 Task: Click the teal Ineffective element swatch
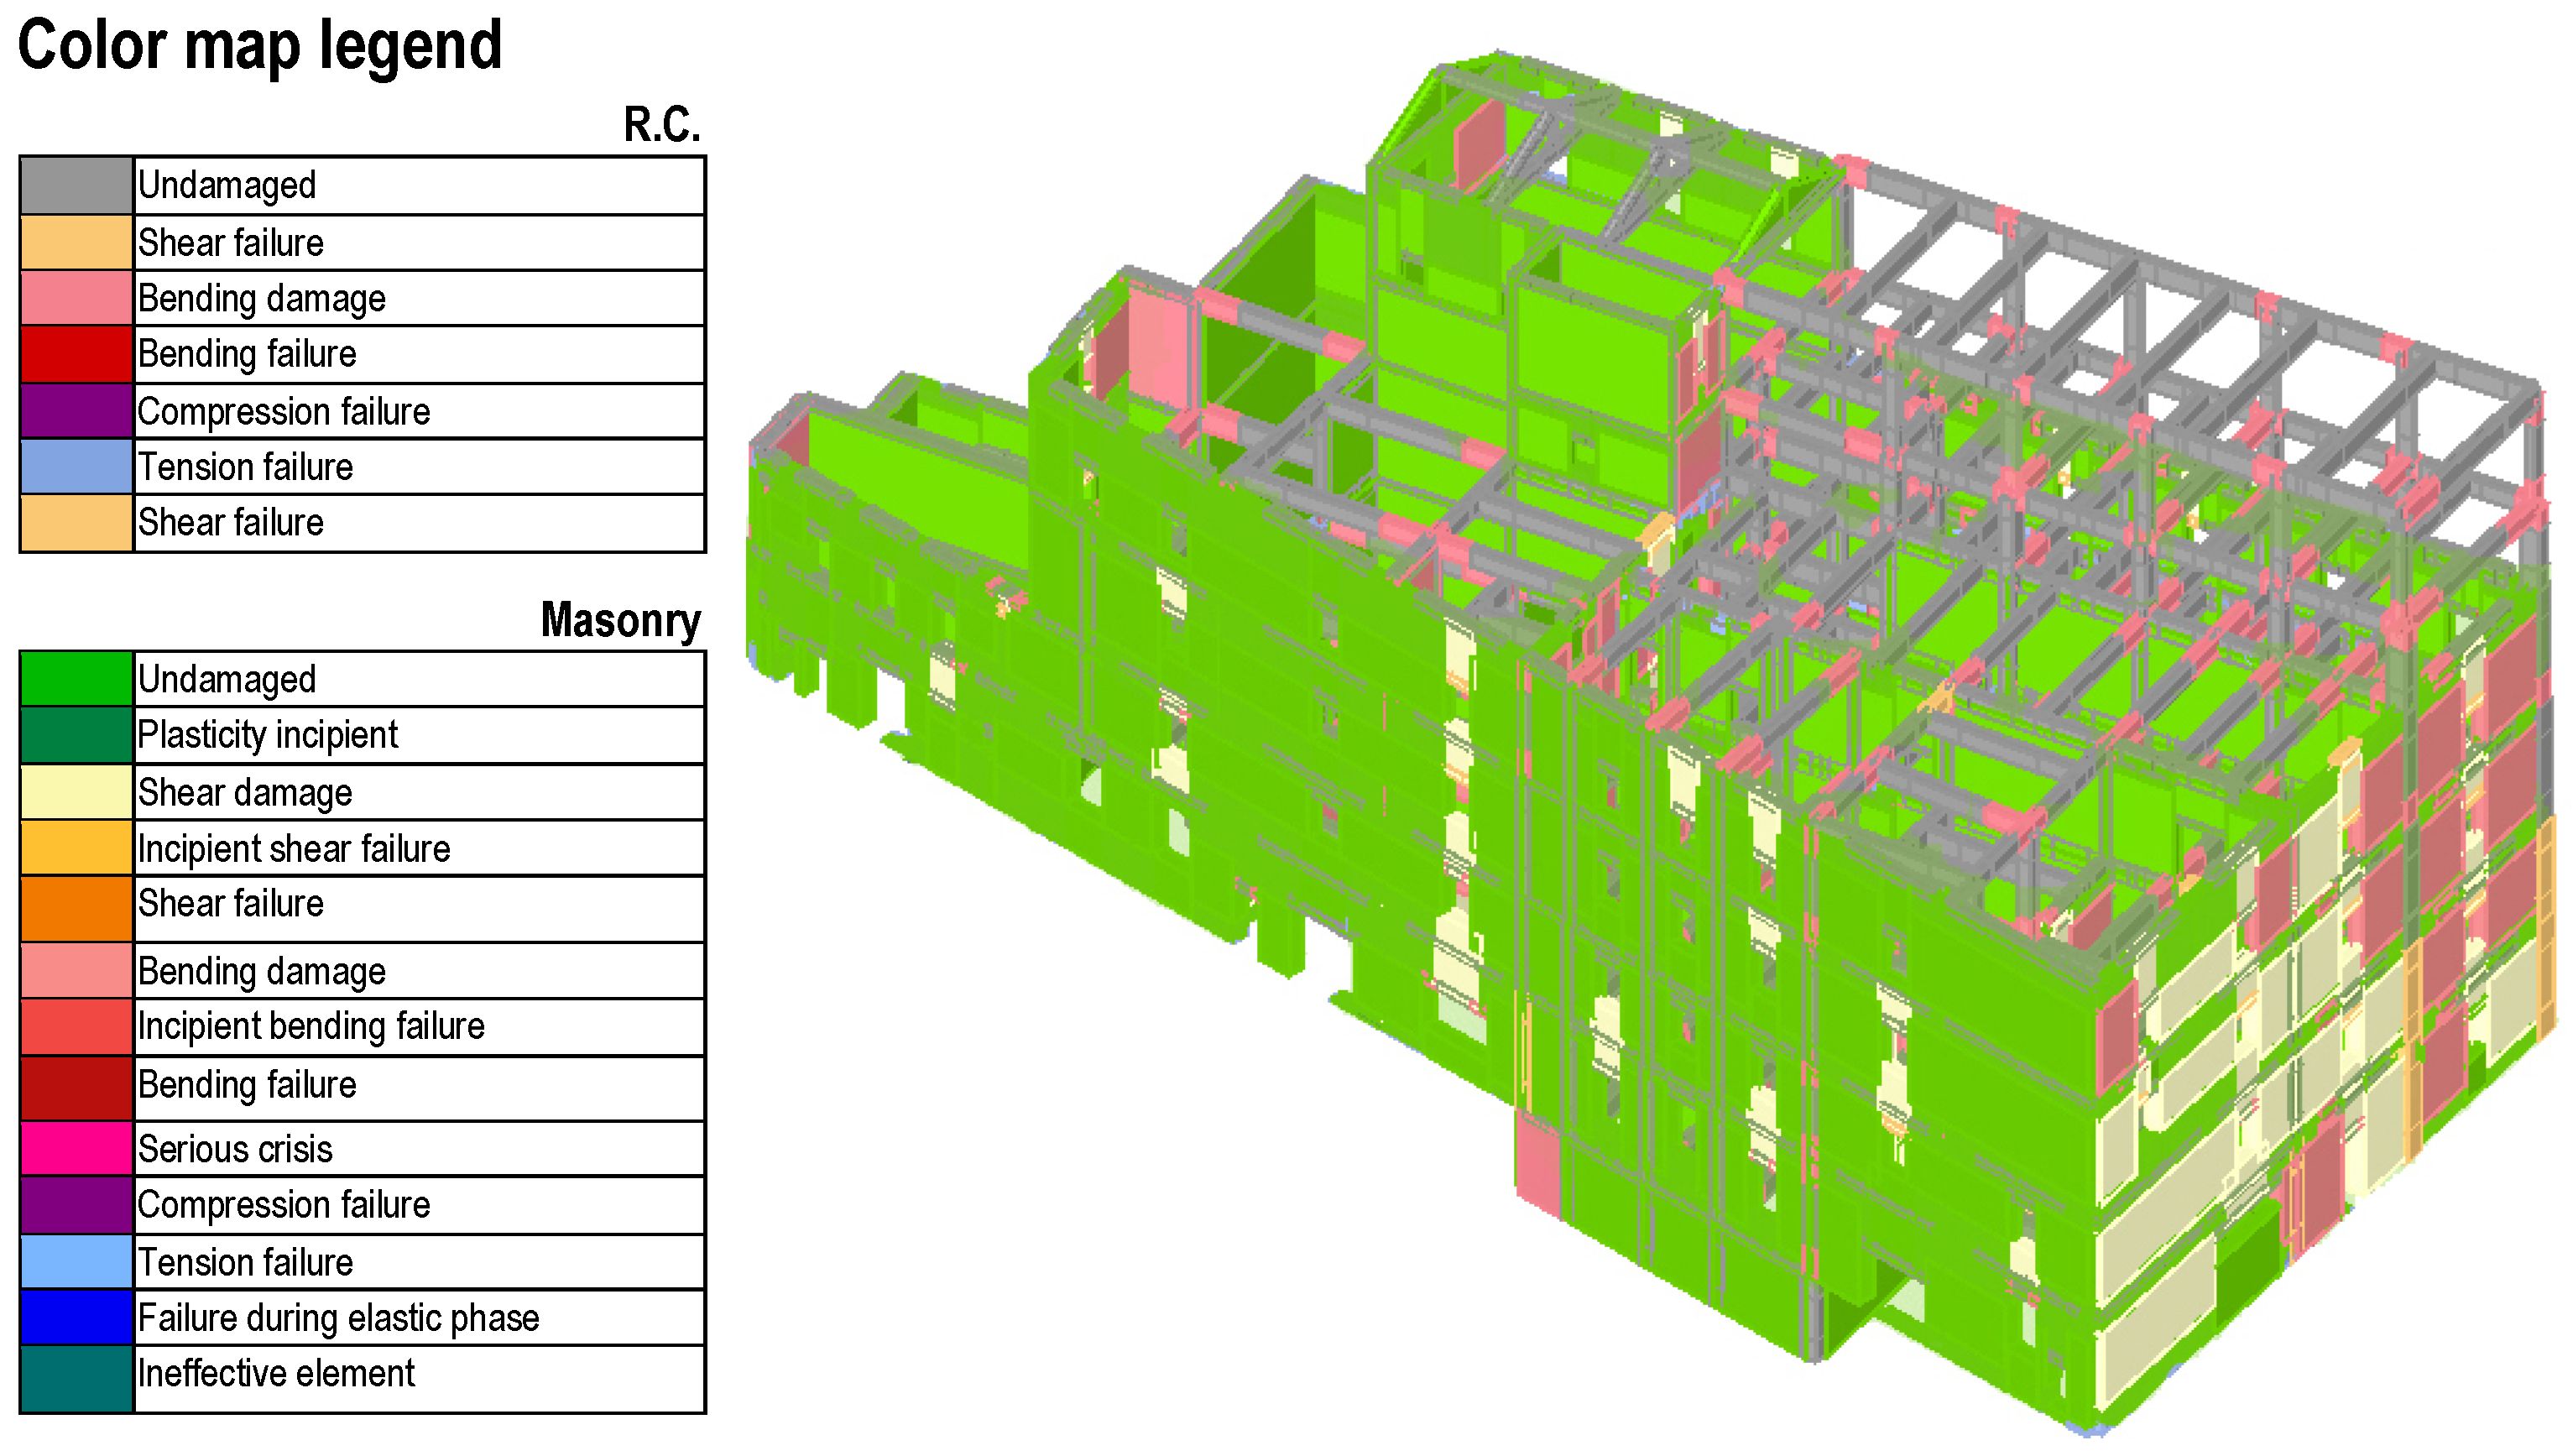76,1378
